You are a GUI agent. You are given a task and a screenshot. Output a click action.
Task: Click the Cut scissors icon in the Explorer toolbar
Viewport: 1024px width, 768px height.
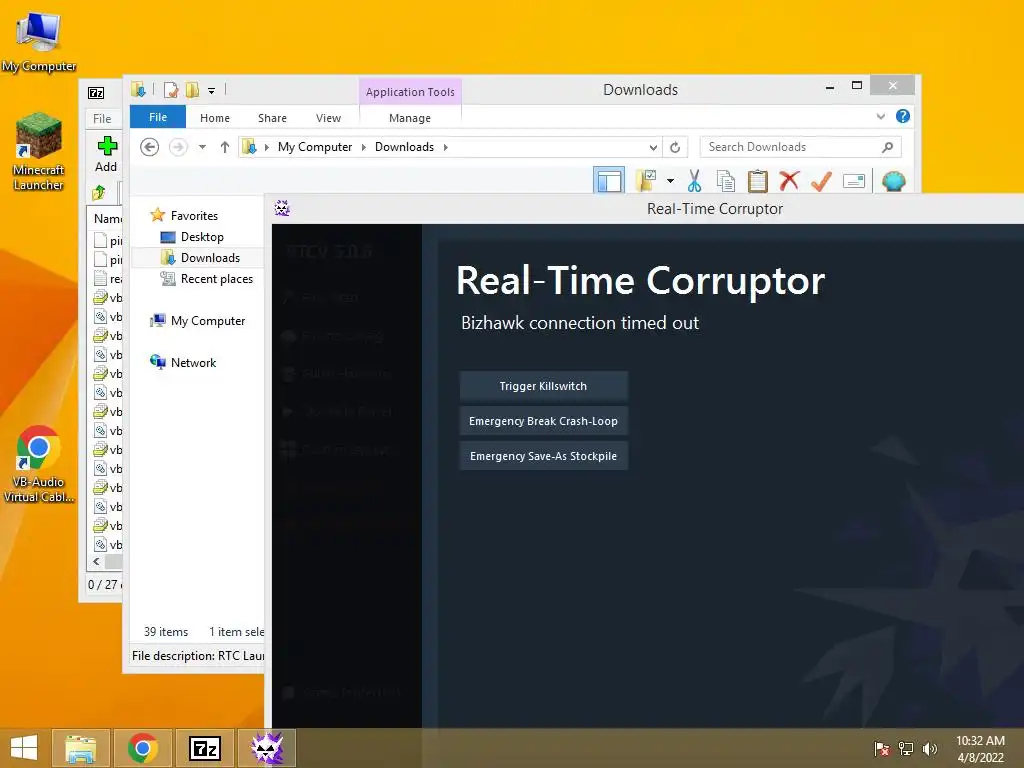click(x=694, y=181)
